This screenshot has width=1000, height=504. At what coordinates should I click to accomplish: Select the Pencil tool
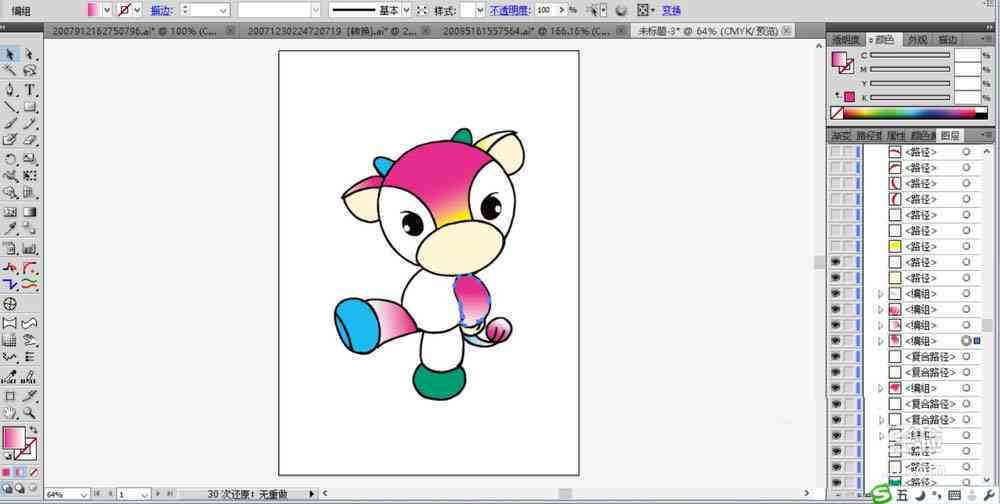29,123
